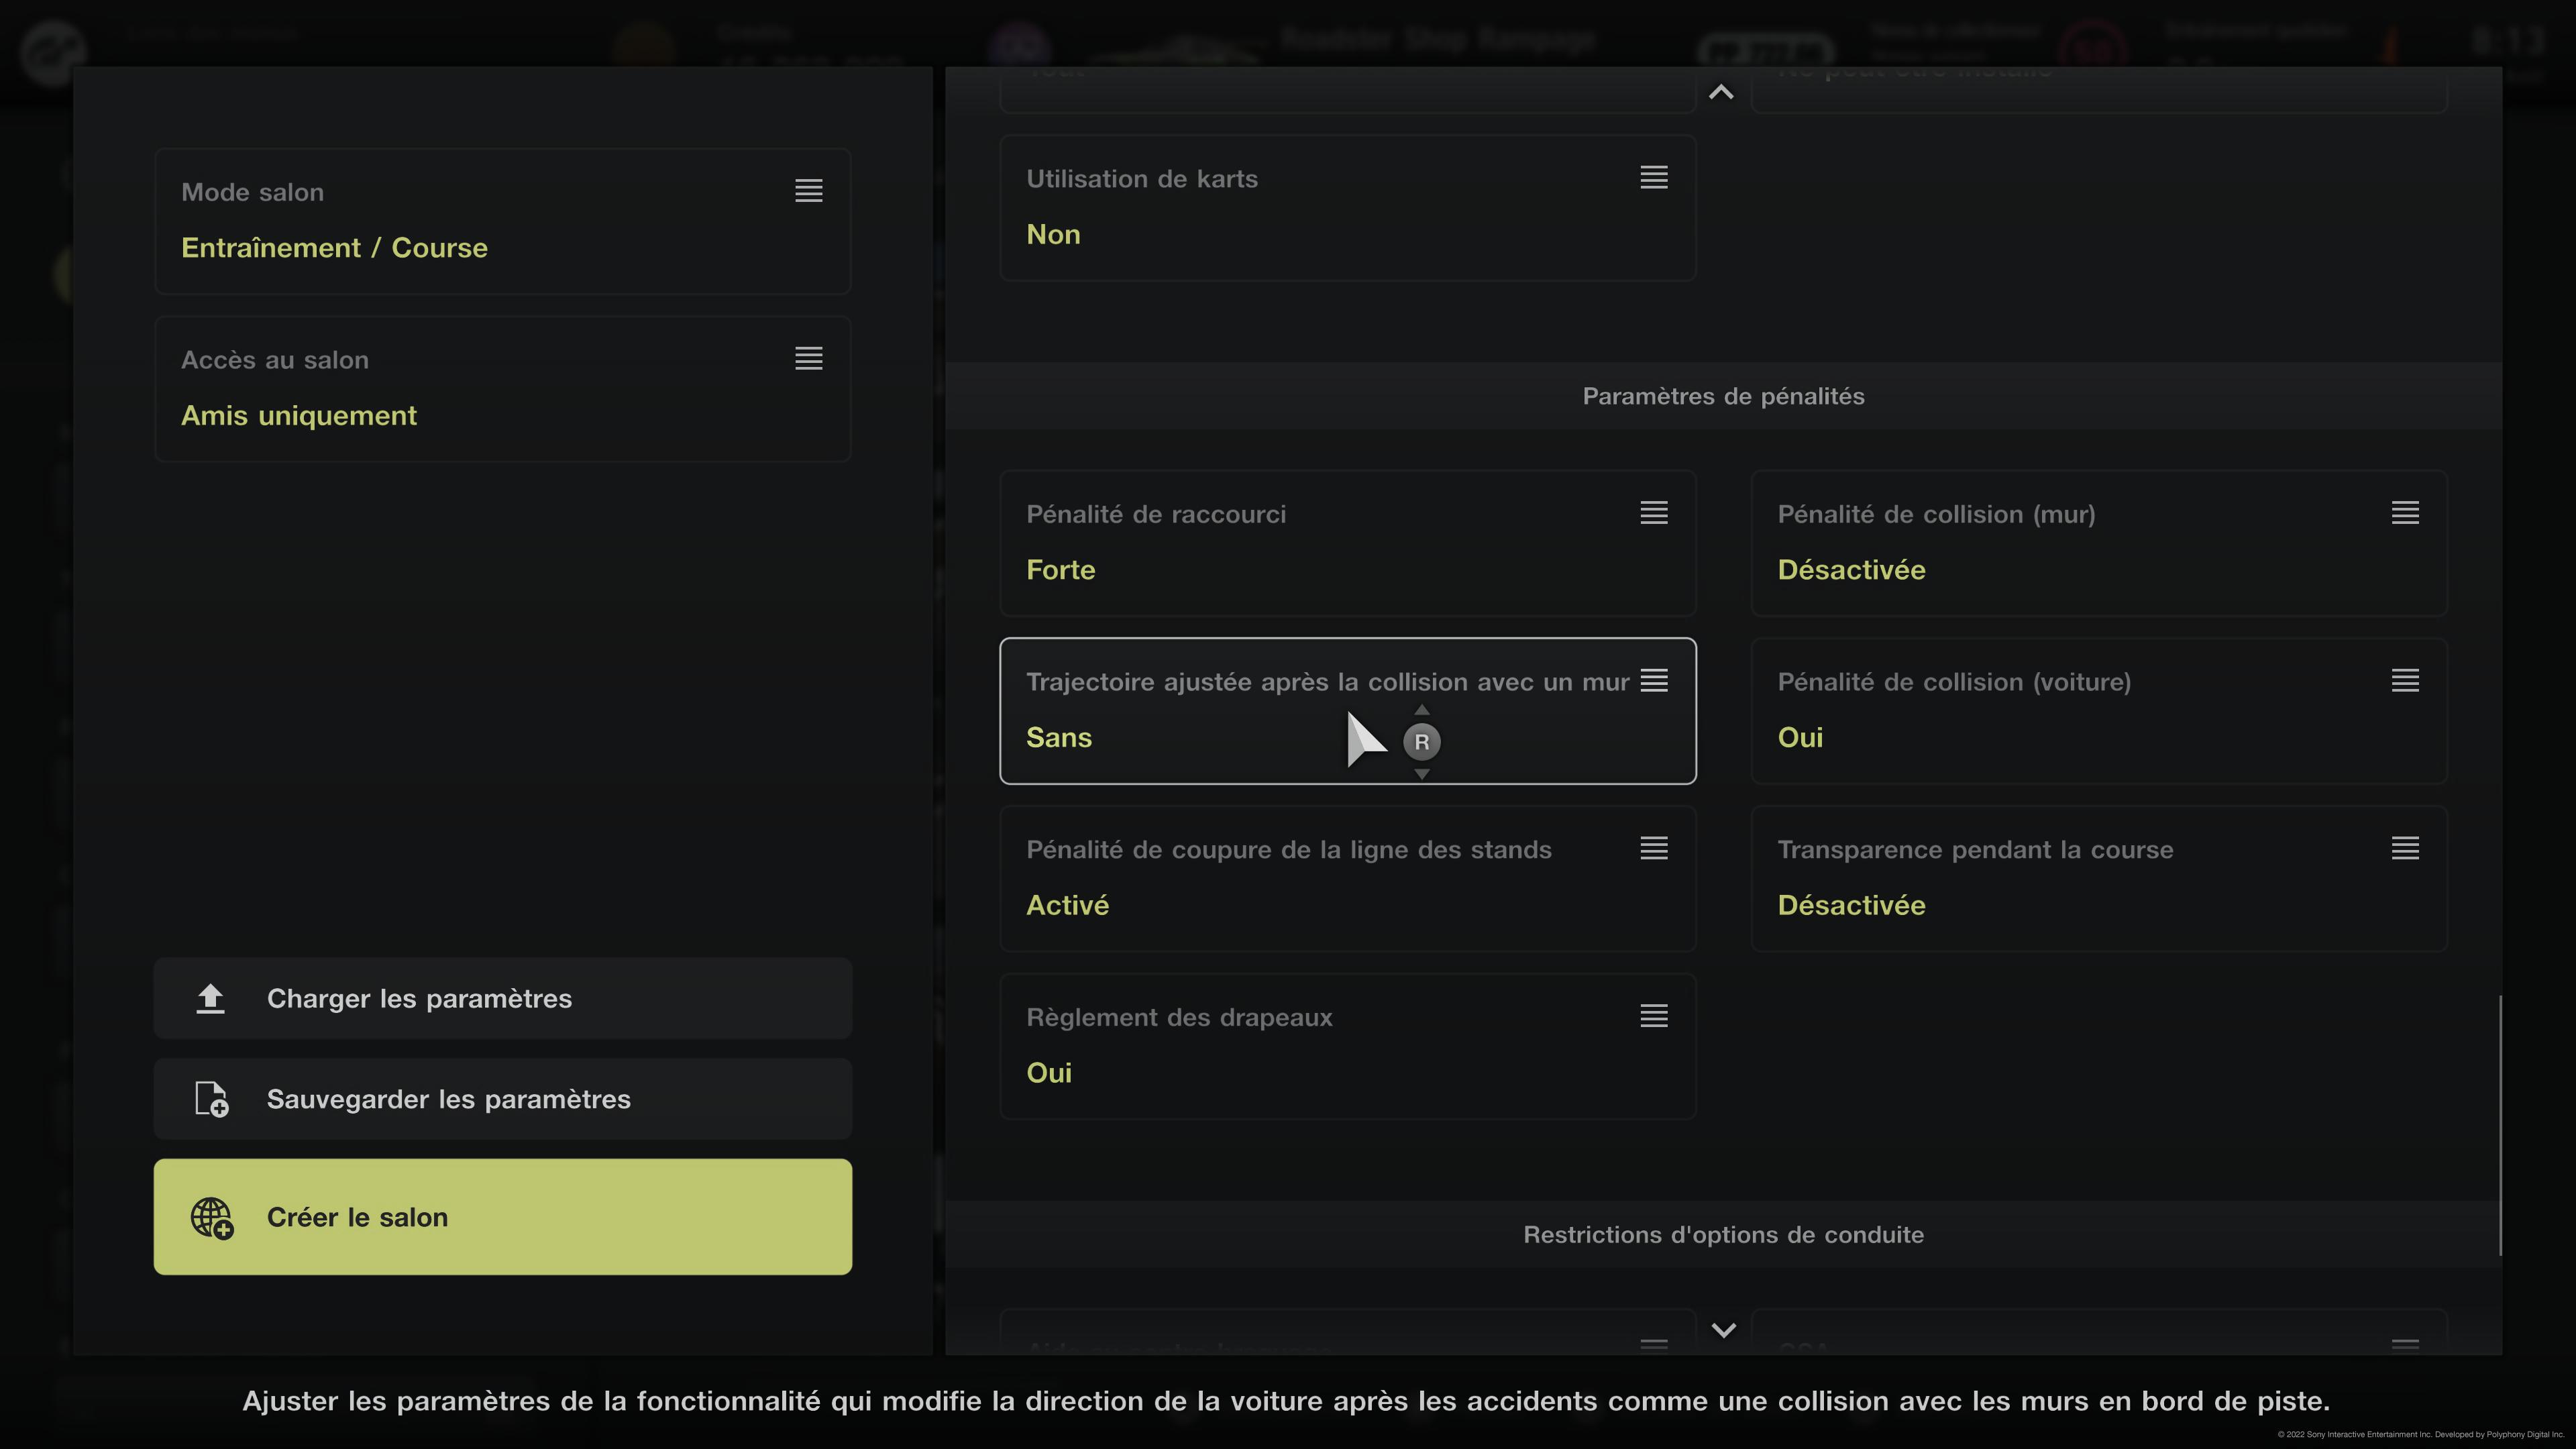Viewport: 2576px width, 1449px height.
Task: Click the Créer le salon button
Action: 503,1217
